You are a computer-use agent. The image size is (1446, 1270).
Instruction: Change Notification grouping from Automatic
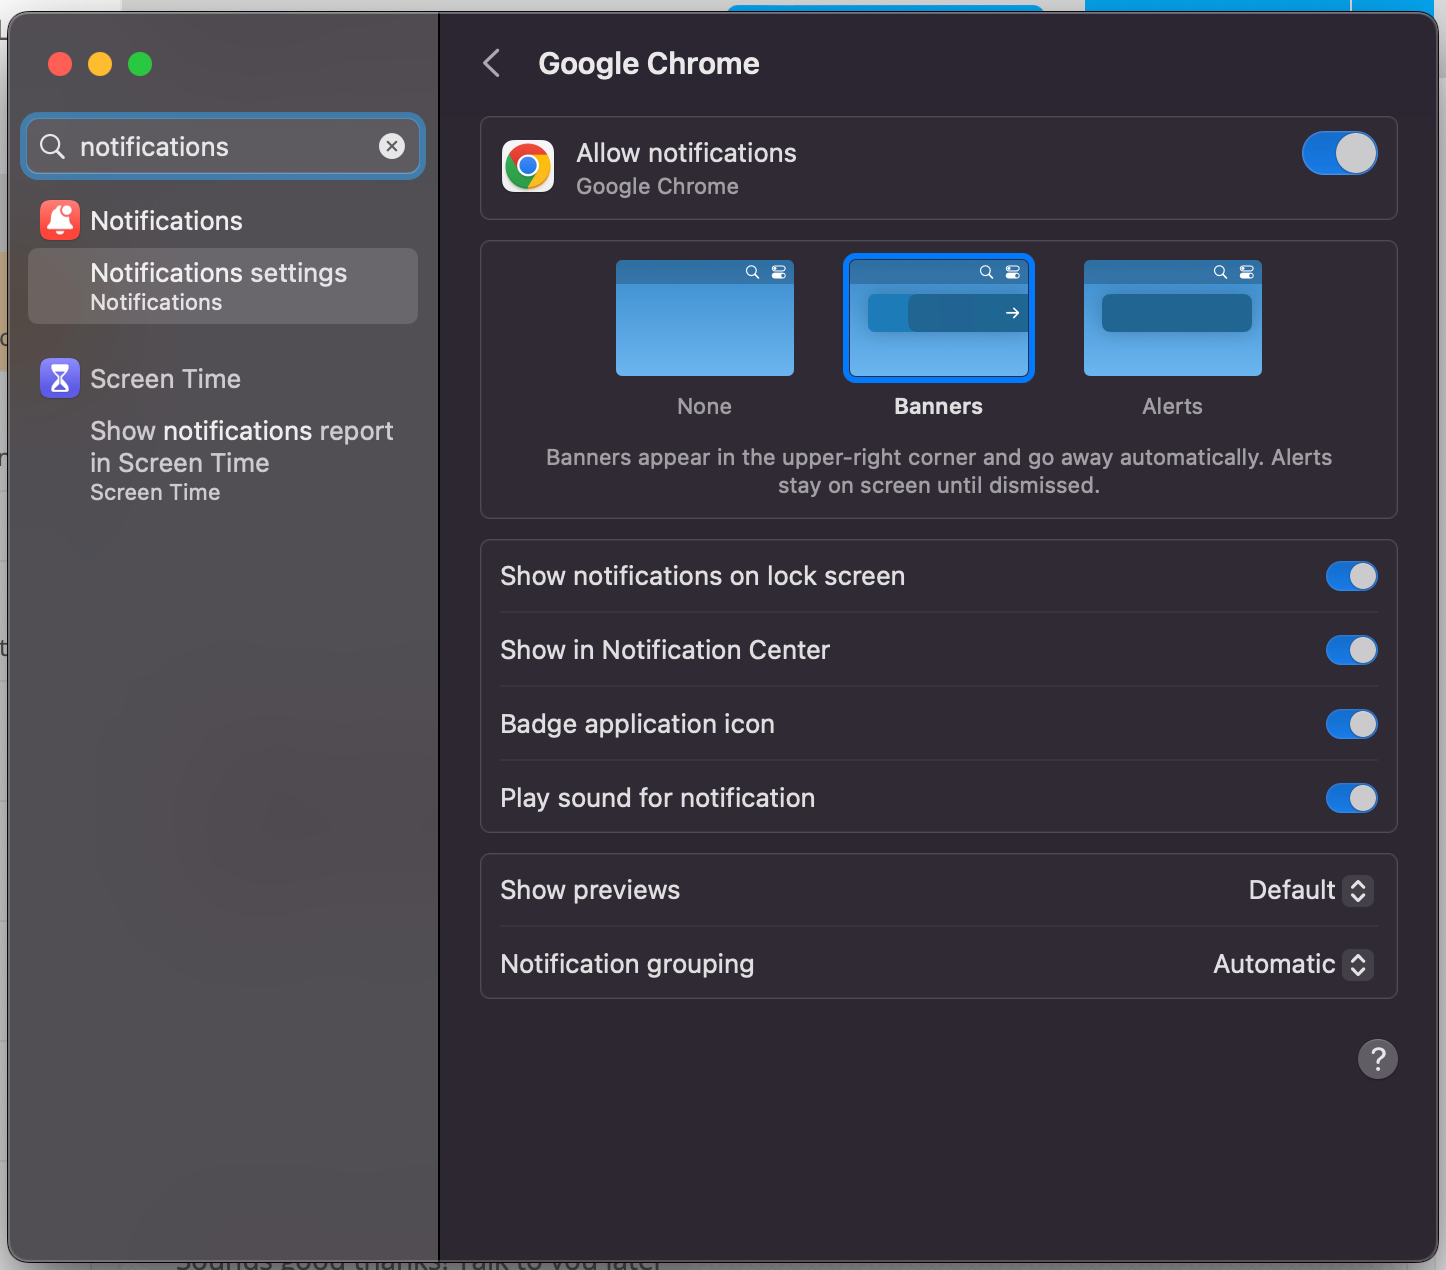click(x=1291, y=964)
